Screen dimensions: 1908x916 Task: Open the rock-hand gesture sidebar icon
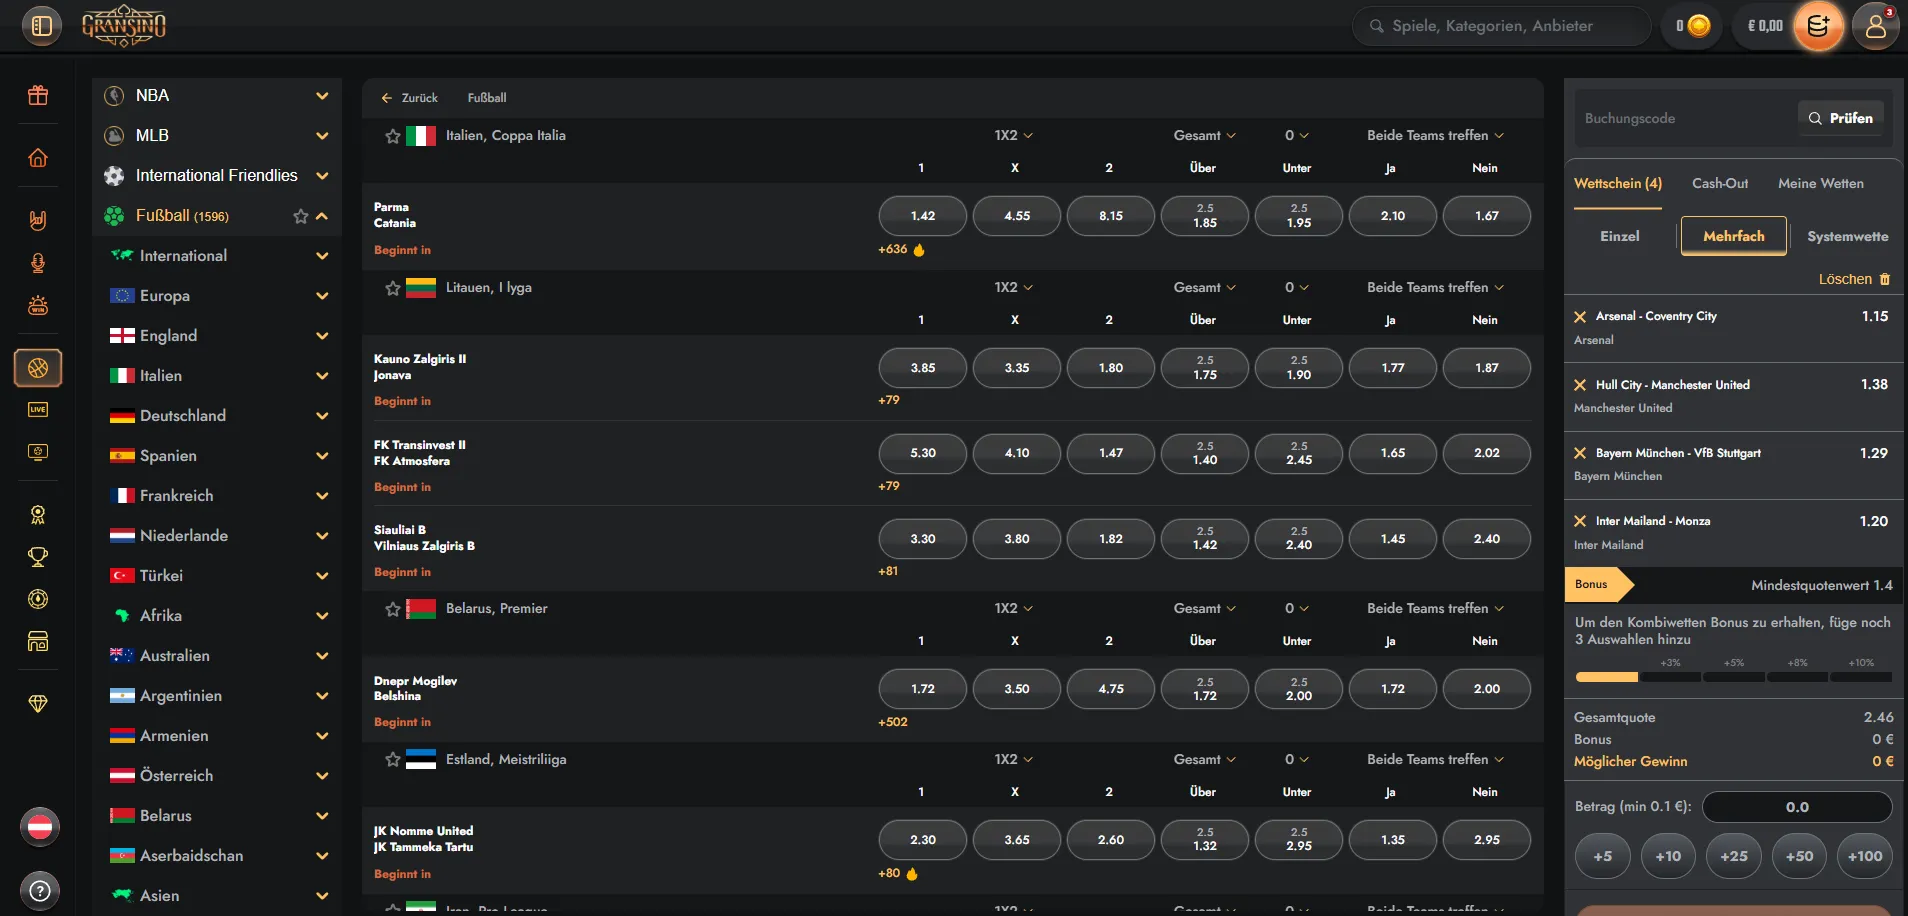(38, 220)
